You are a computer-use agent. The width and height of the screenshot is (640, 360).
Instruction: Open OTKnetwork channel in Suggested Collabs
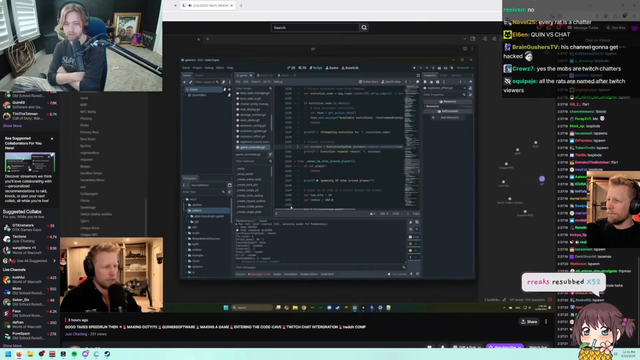click(29, 227)
